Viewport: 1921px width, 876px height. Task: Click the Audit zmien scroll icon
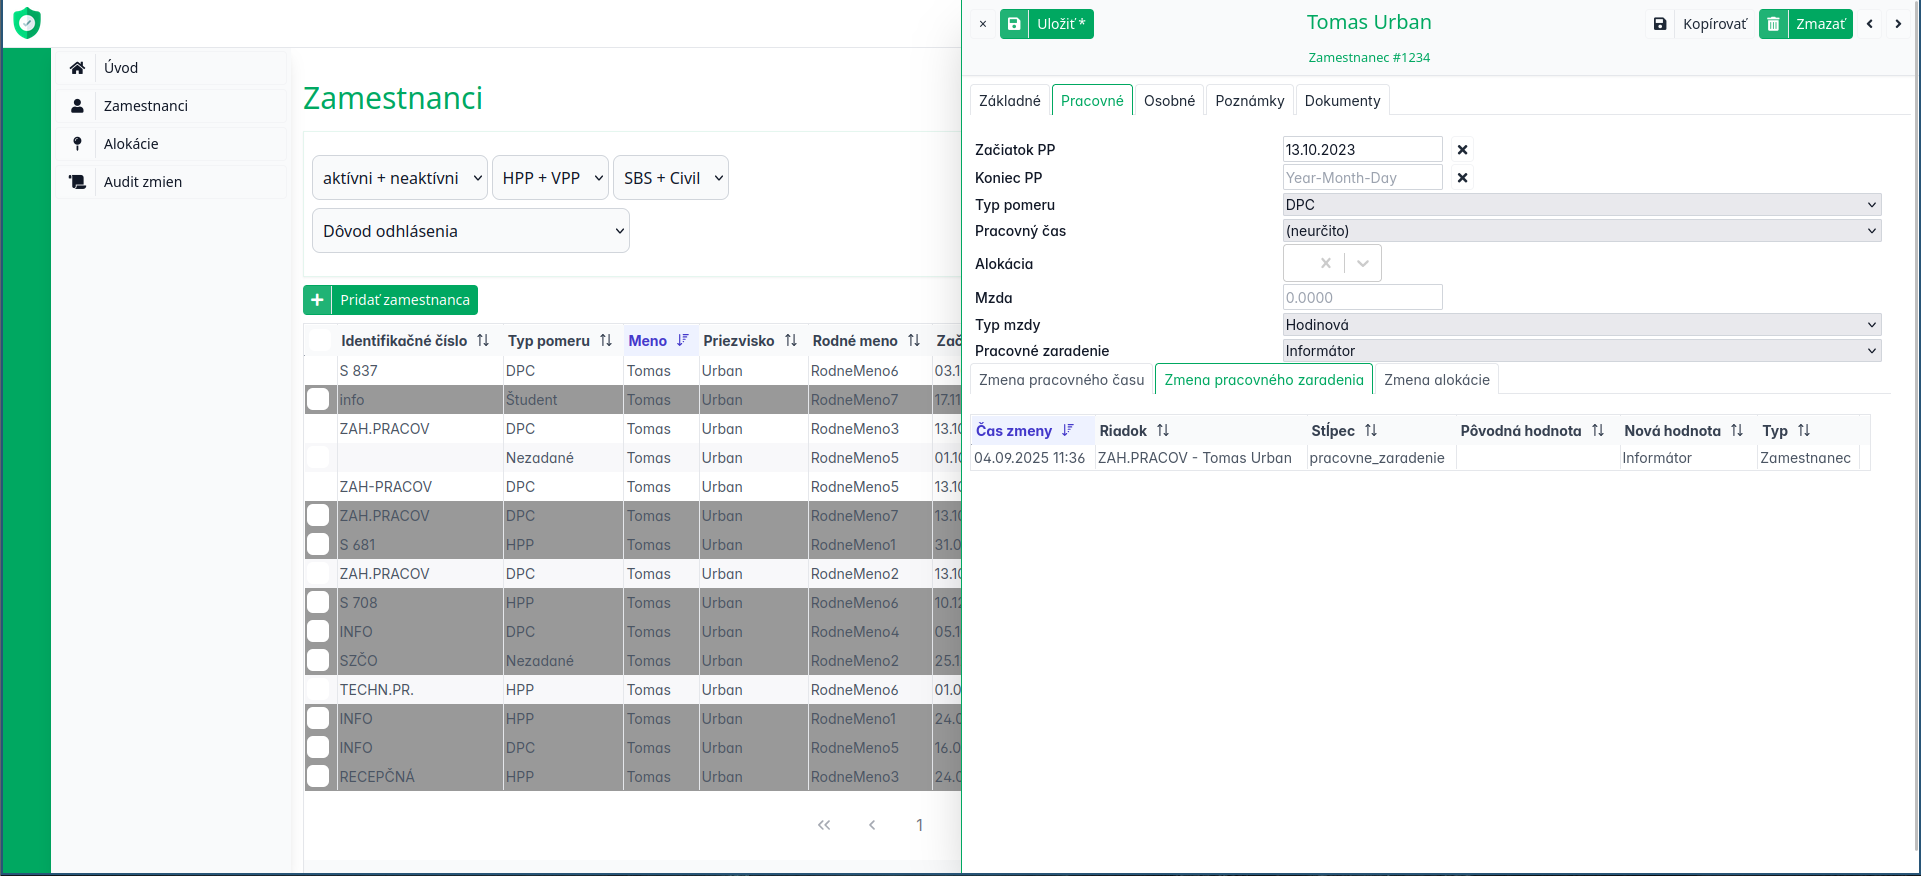[77, 182]
